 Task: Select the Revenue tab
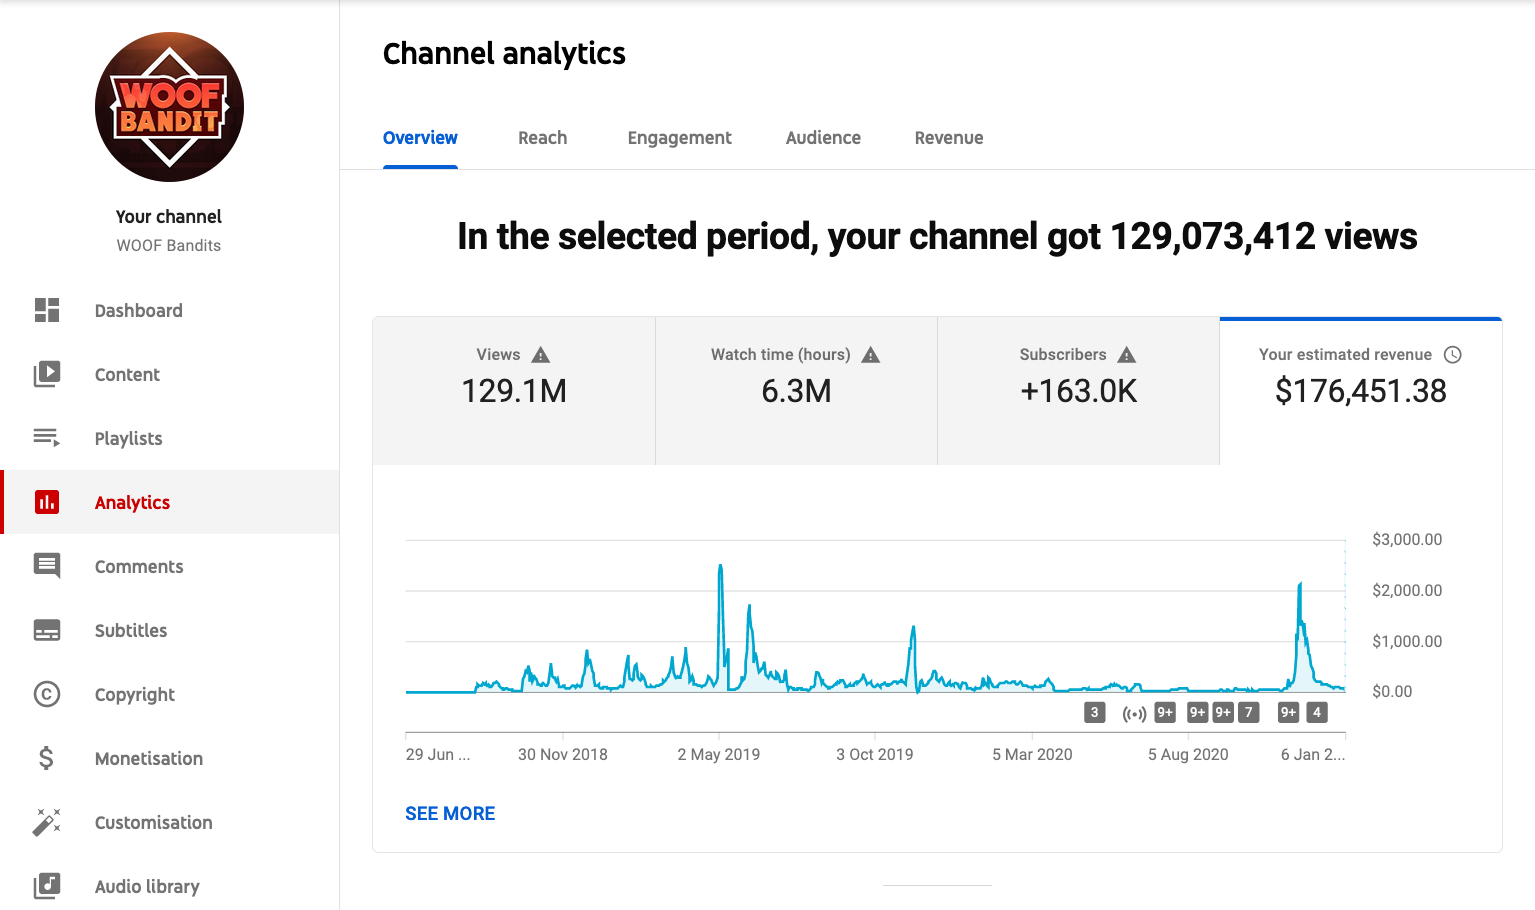(948, 138)
